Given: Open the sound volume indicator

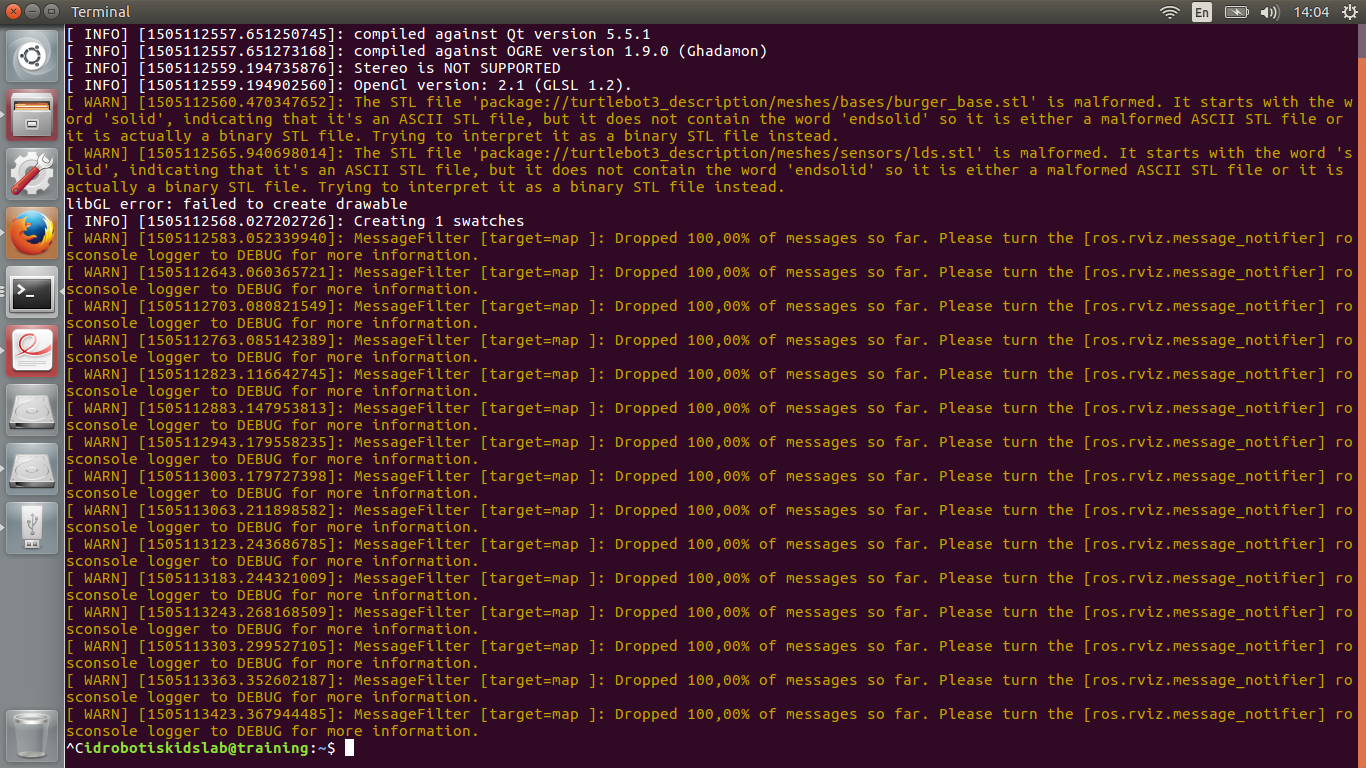Looking at the screenshot, I should [1270, 12].
